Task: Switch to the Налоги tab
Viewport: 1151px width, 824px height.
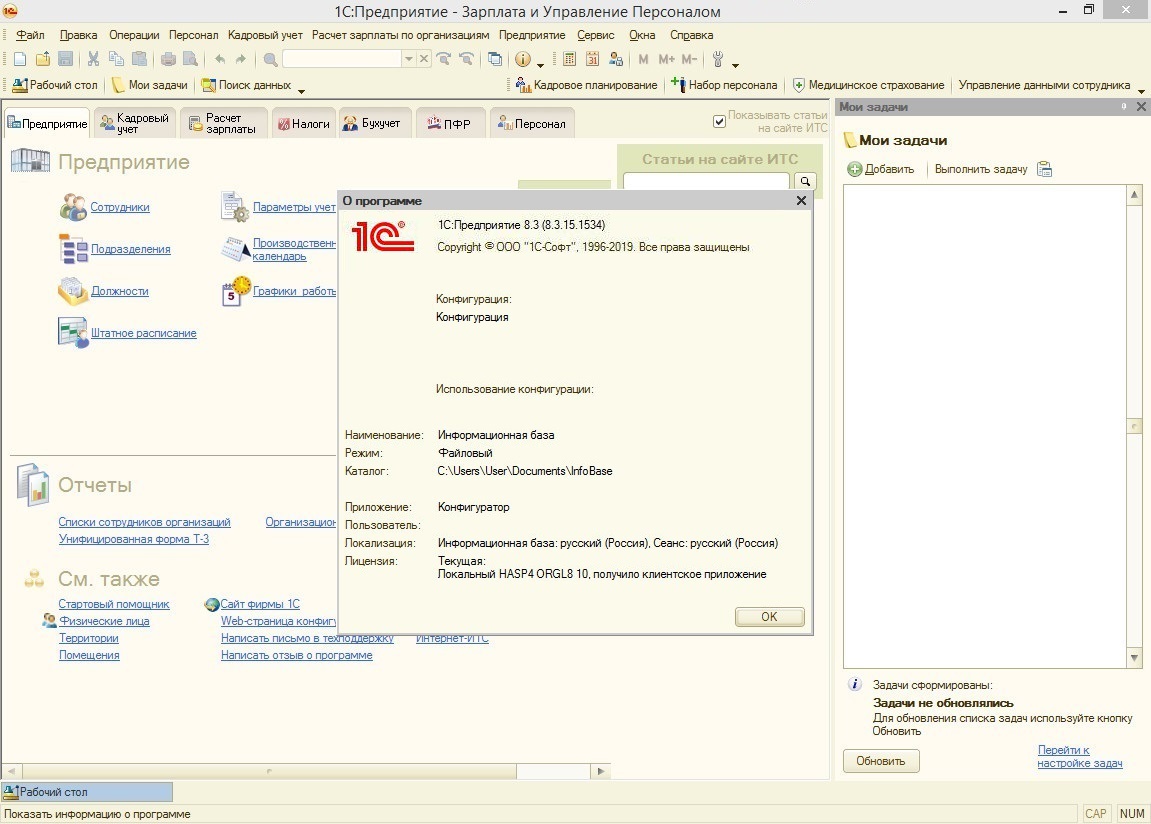Action: click(x=304, y=123)
